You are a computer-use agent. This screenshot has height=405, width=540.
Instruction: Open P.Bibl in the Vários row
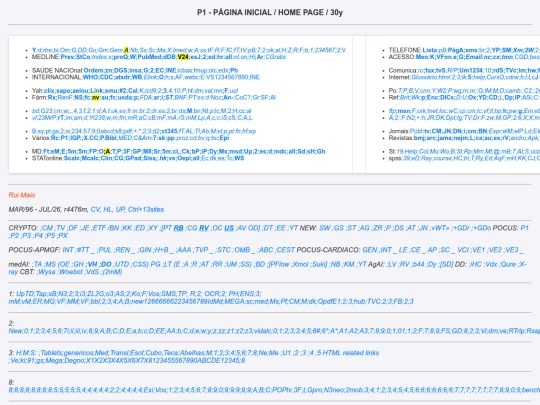coord(107,138)
